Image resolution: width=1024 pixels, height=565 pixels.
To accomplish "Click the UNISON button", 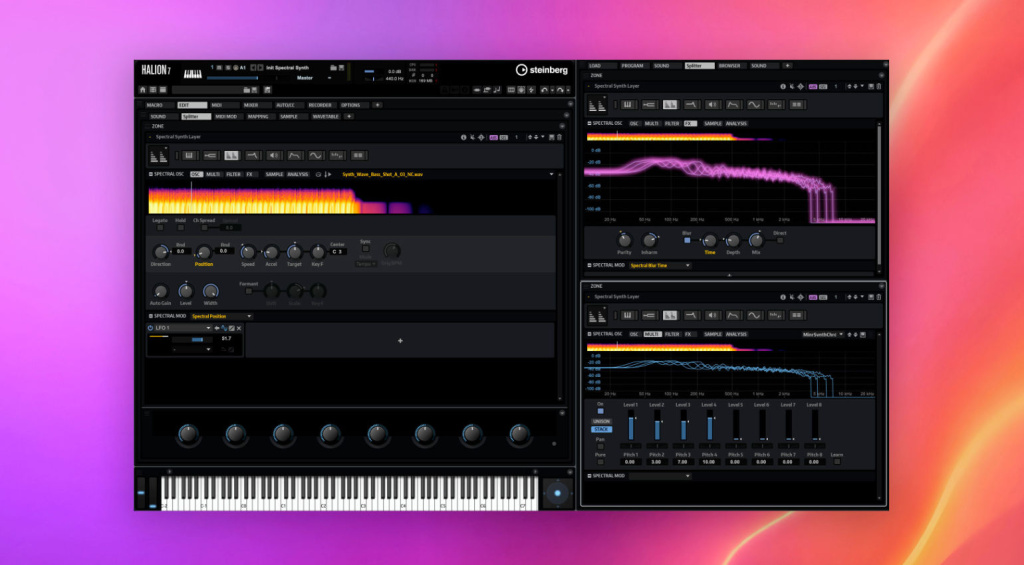I will click(600, 421).
